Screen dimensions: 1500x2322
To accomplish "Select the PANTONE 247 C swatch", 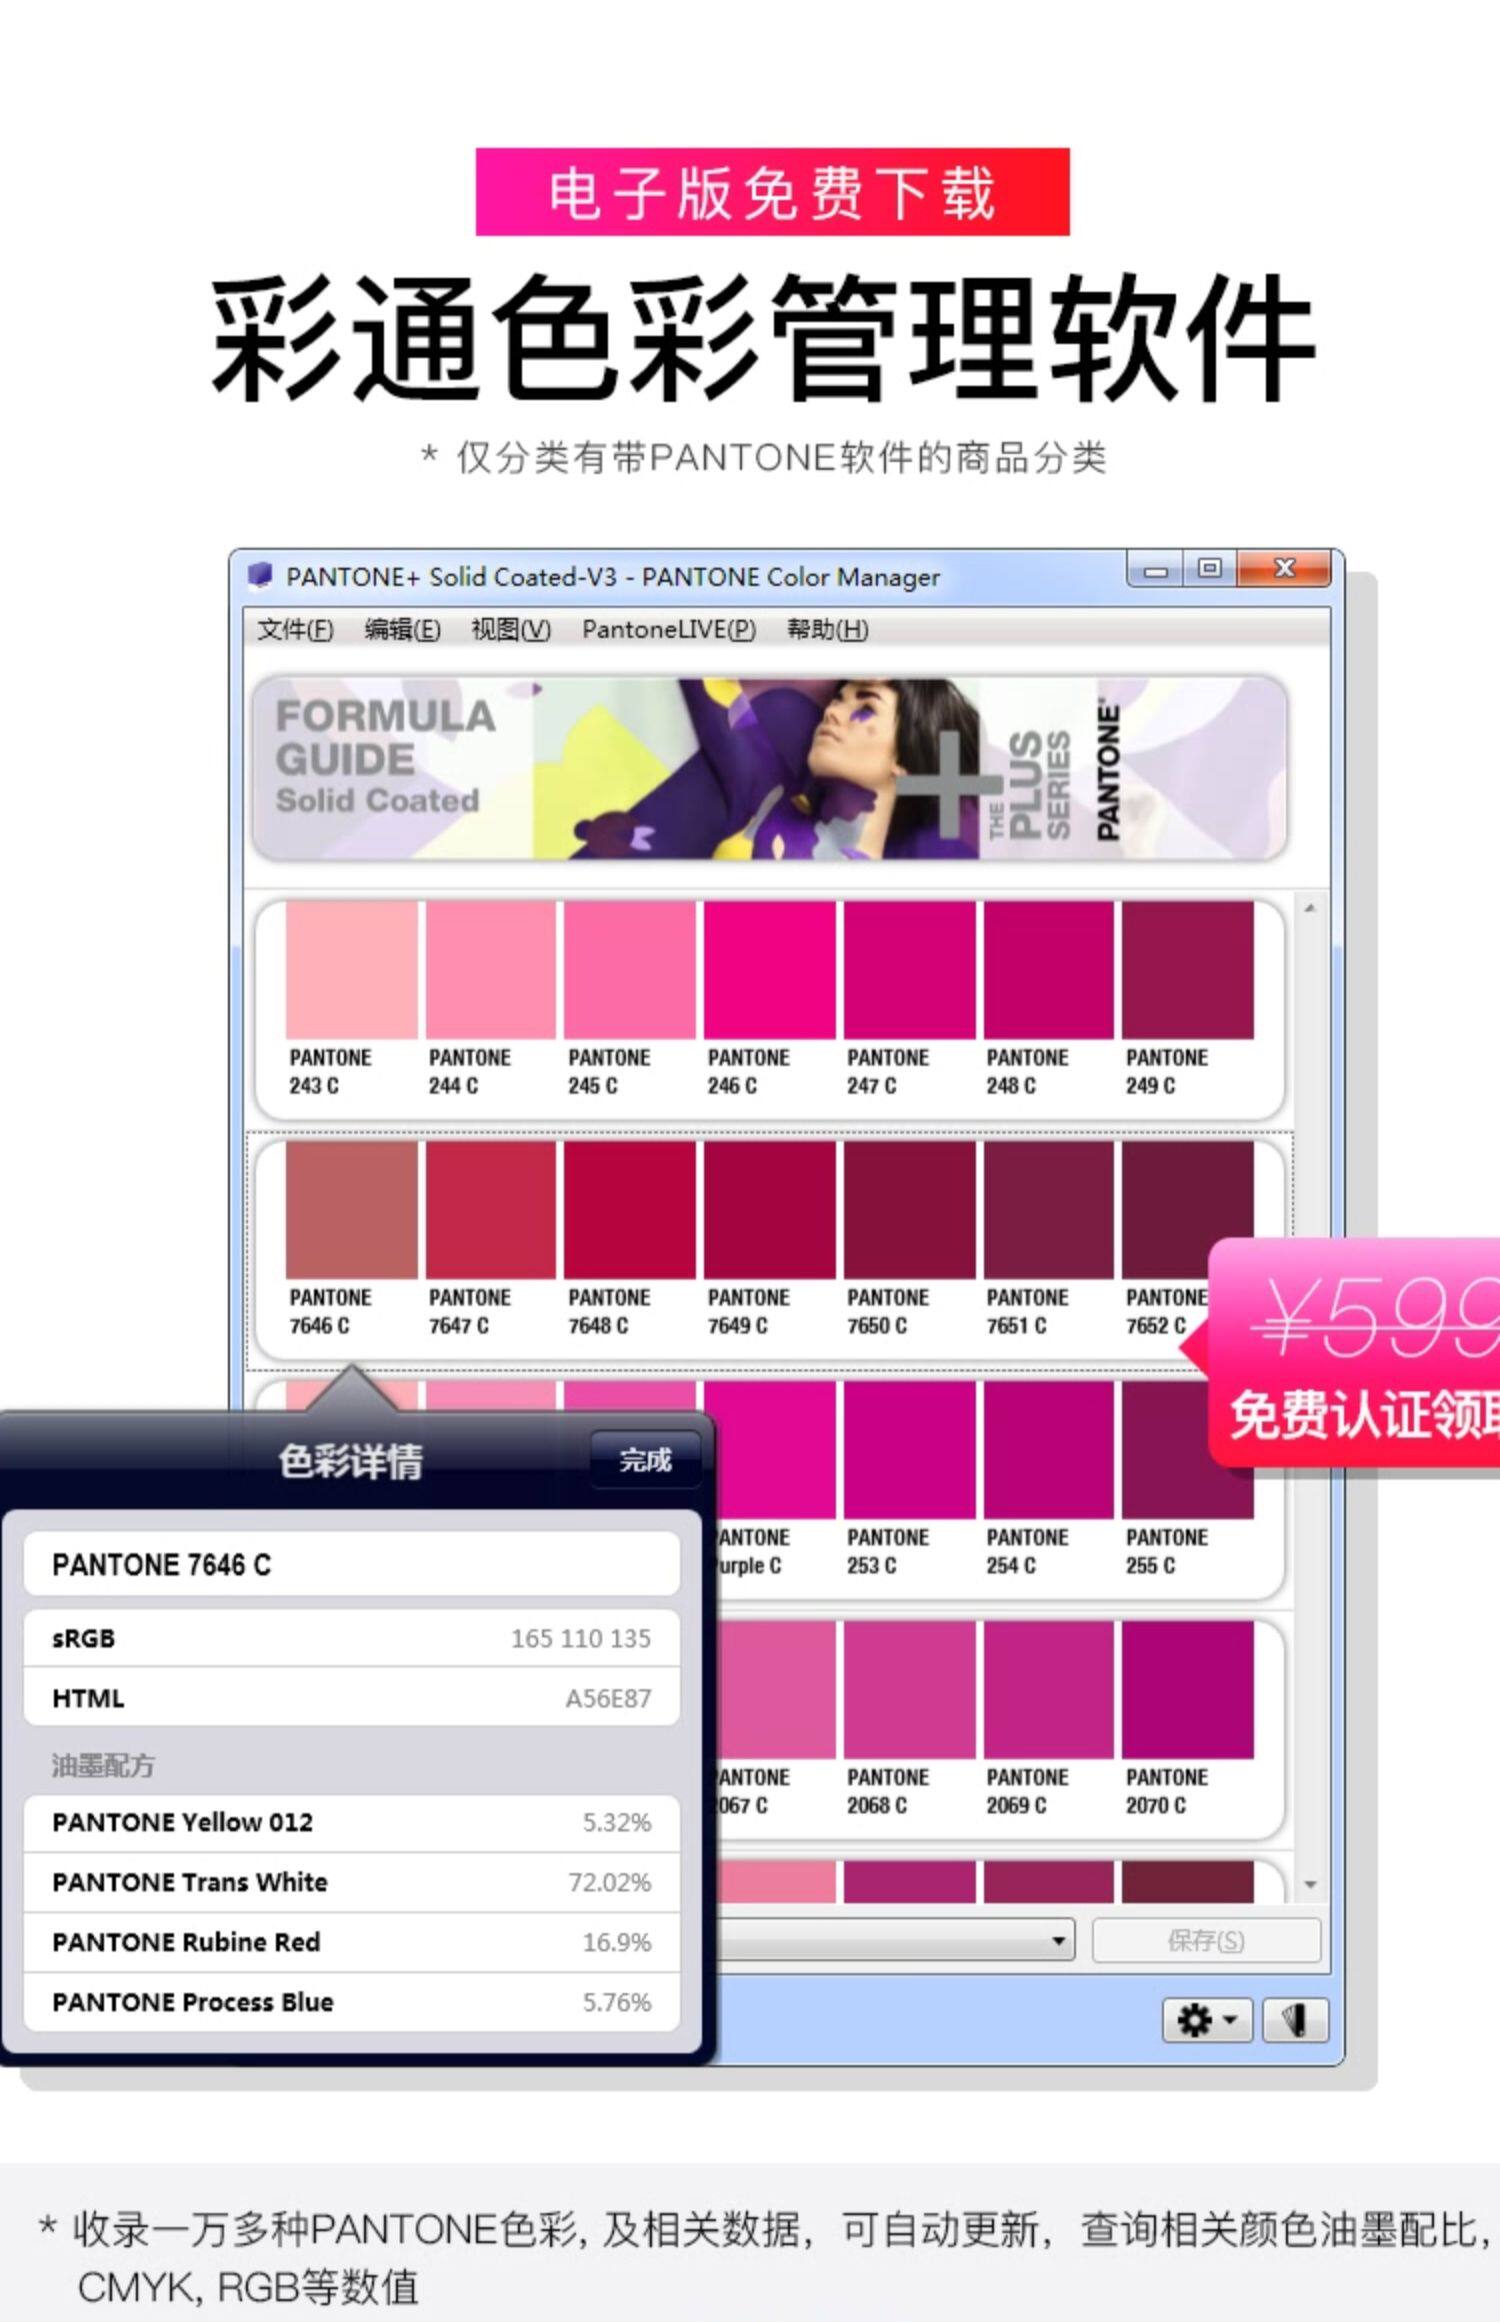I will click(909, 970).
